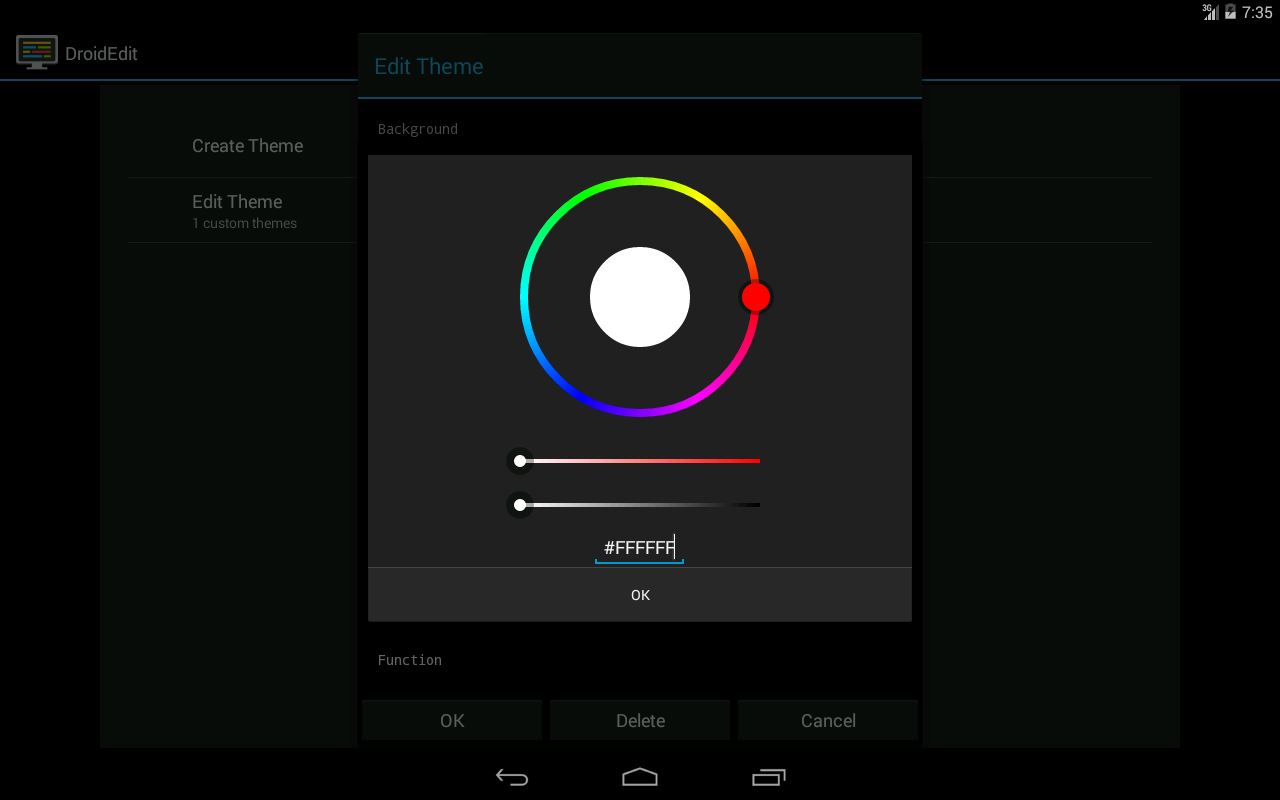This screenshot has height=800, width=1280.
Task: Click the red hue selector knob
Action: (x=756, y=297)
